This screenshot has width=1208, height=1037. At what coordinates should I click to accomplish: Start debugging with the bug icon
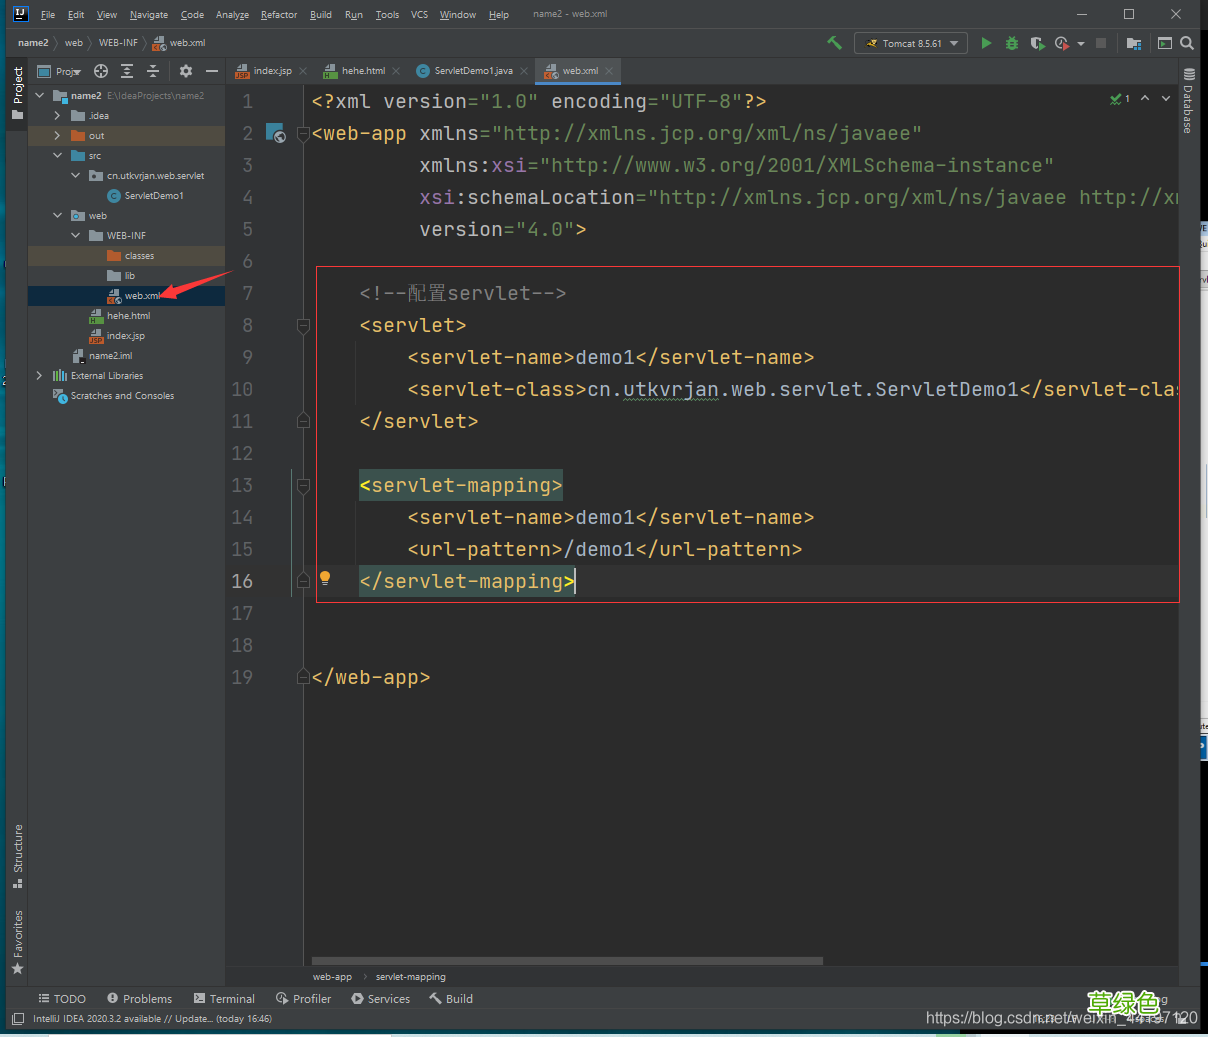[1012, 43]
